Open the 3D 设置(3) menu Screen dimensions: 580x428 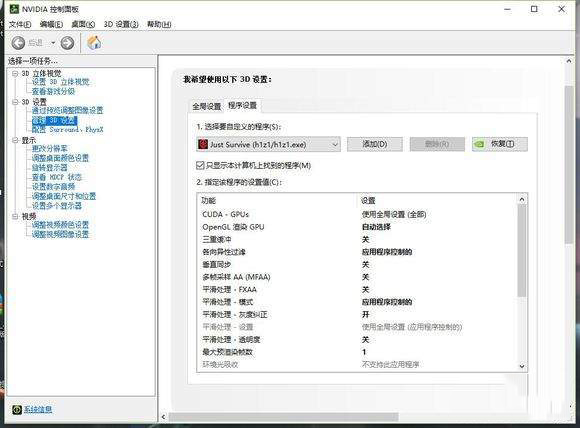(x=121, y=24)
